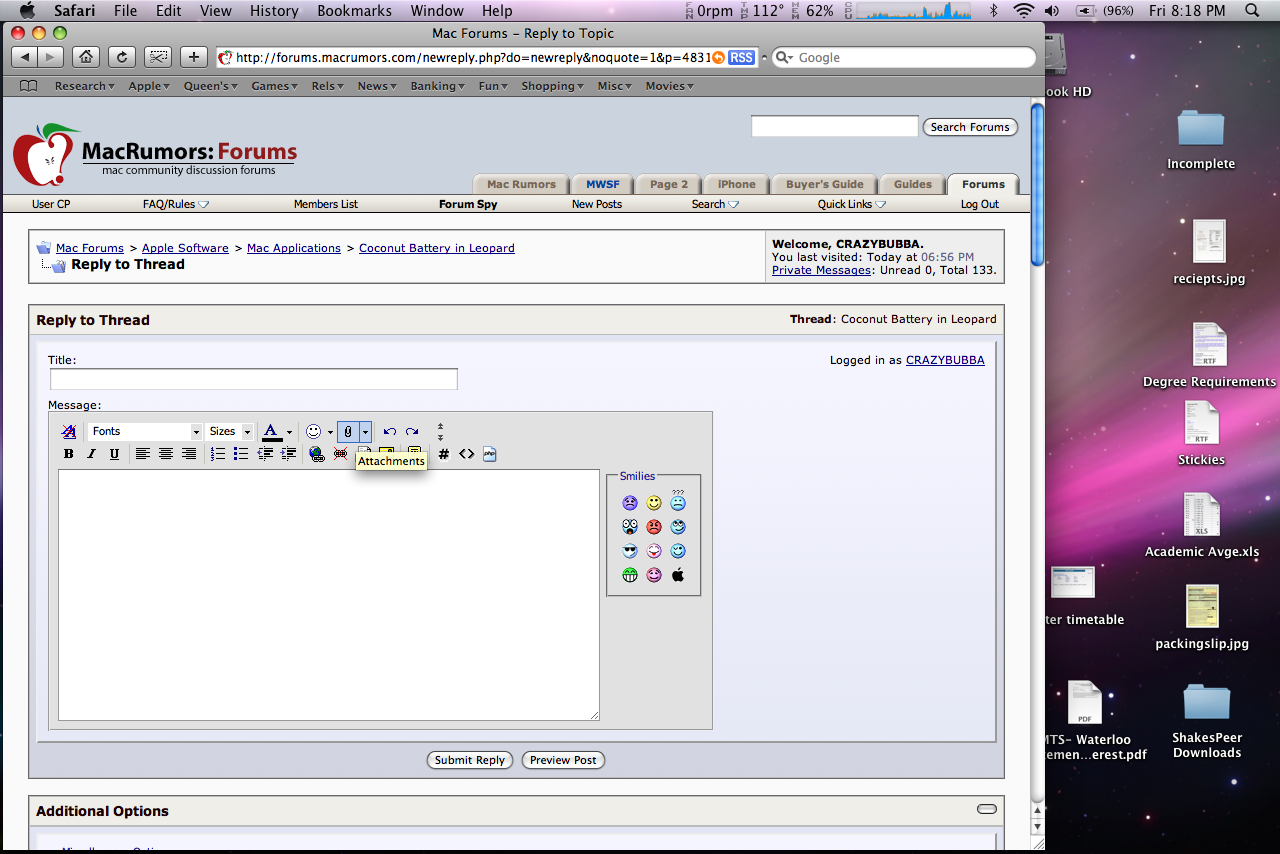
Task: Collapse the Additional Options section
Action: point(987,809)
